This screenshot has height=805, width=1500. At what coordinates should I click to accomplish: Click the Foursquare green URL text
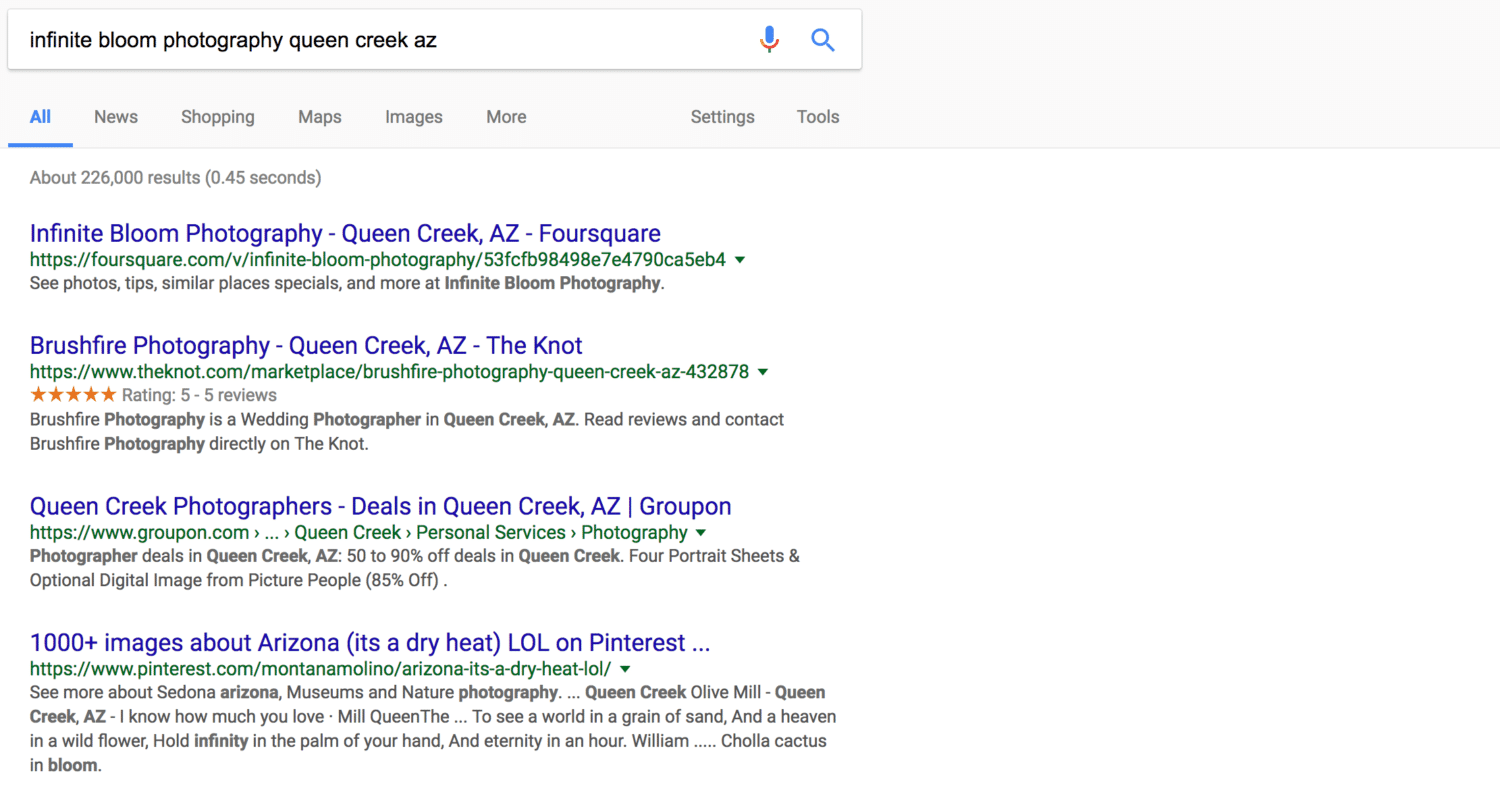(x=378, y=260)
